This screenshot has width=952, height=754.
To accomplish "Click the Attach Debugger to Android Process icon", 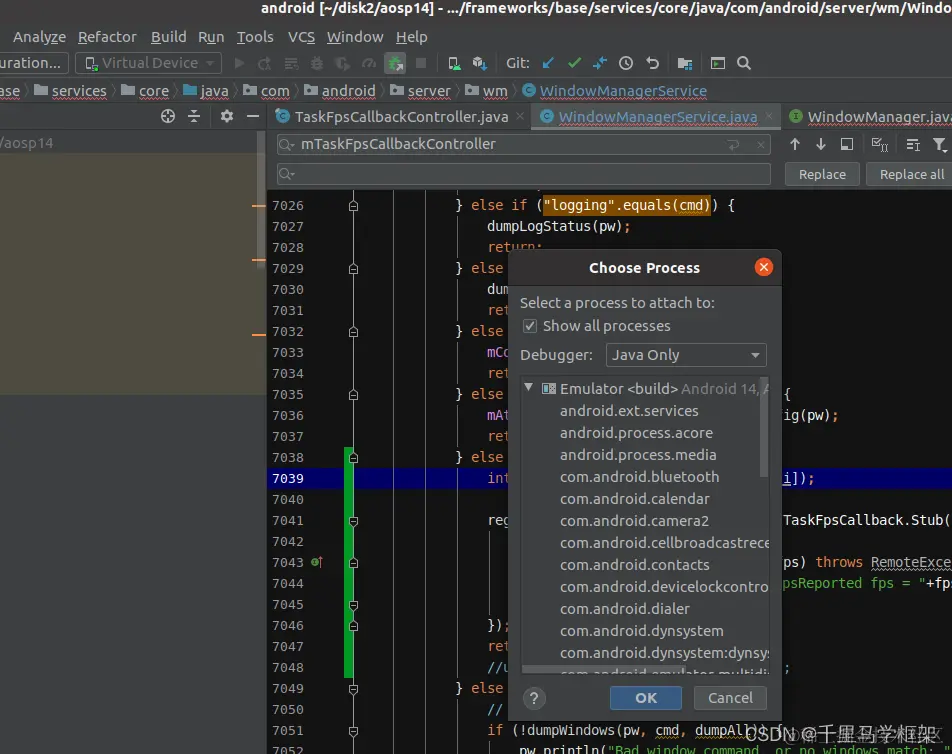I will coord(395,63).
